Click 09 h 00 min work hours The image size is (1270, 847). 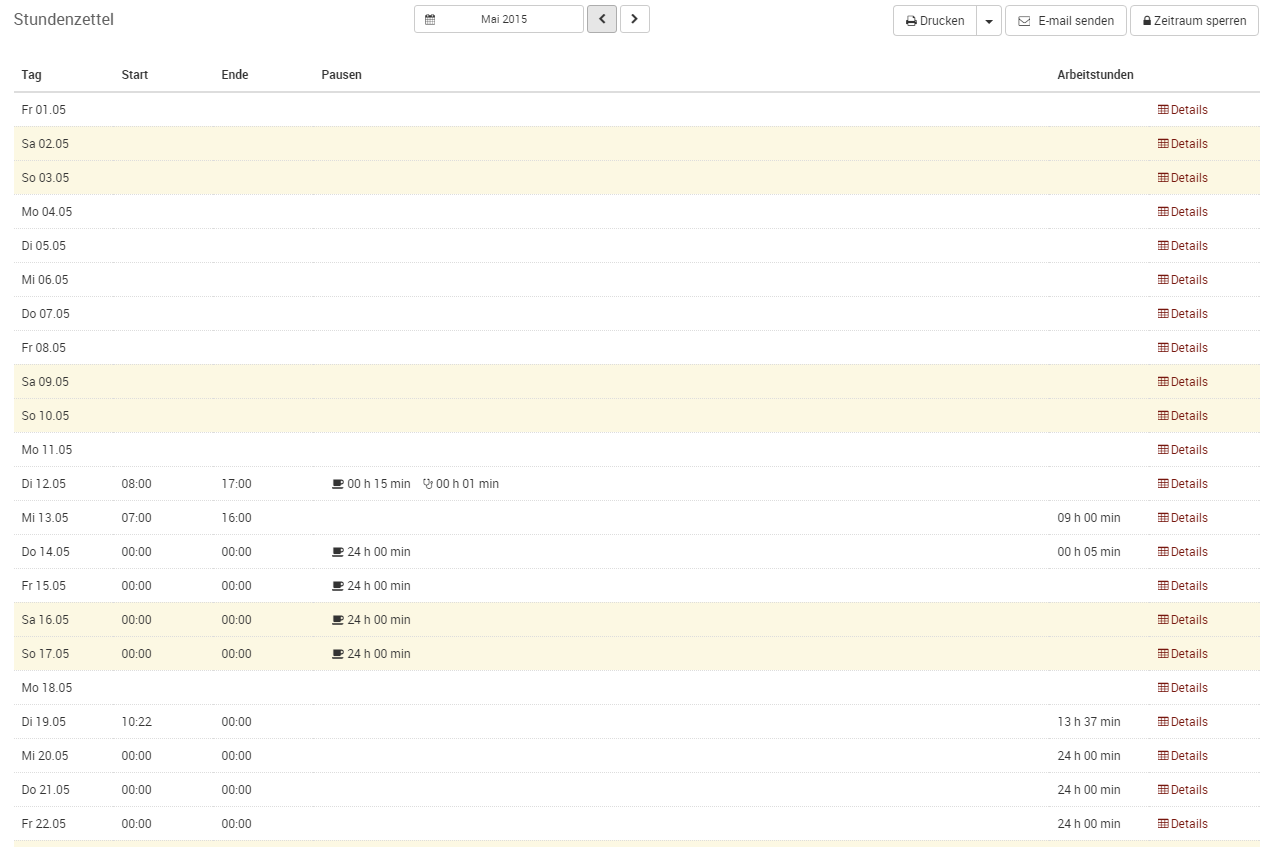click(x=1089, y=518)
